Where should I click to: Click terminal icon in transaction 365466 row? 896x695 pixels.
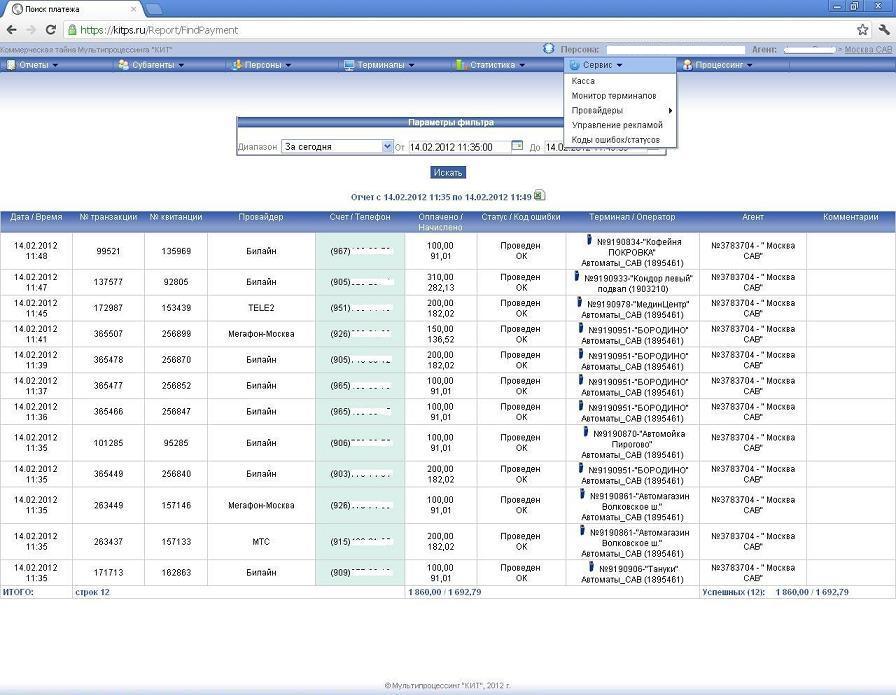click(581, 406)
